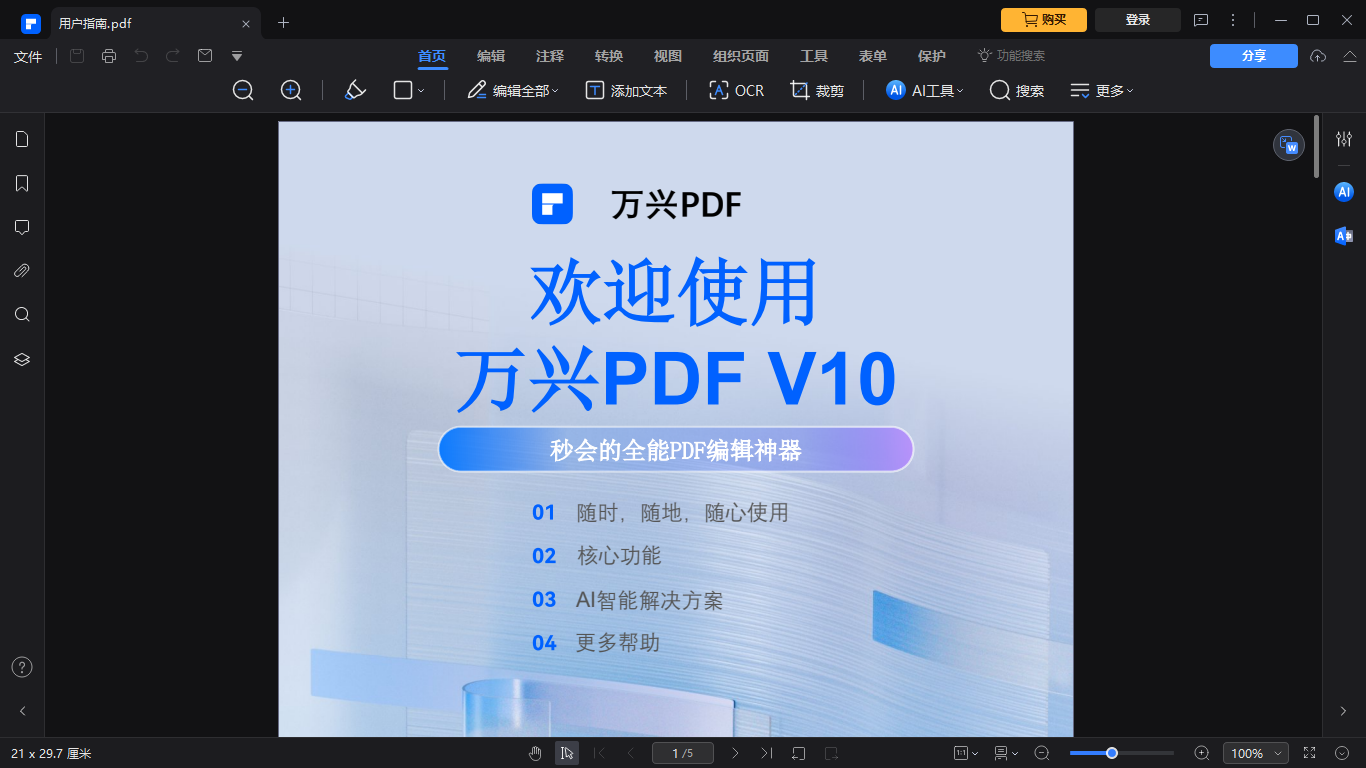Expand the 编辑全部 dropdown
The width and height of the screenshot is (1366, 768).
point(512,90)
